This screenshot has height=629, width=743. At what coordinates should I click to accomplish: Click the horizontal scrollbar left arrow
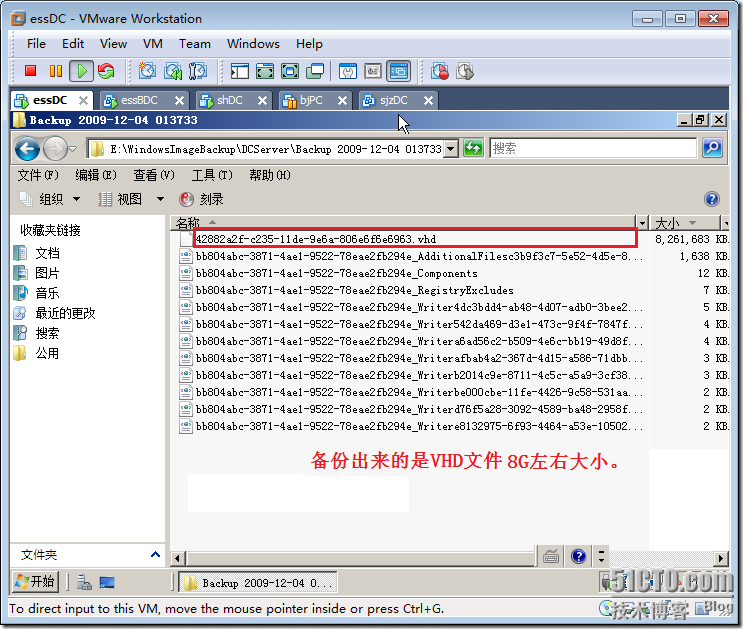point(178,558)
